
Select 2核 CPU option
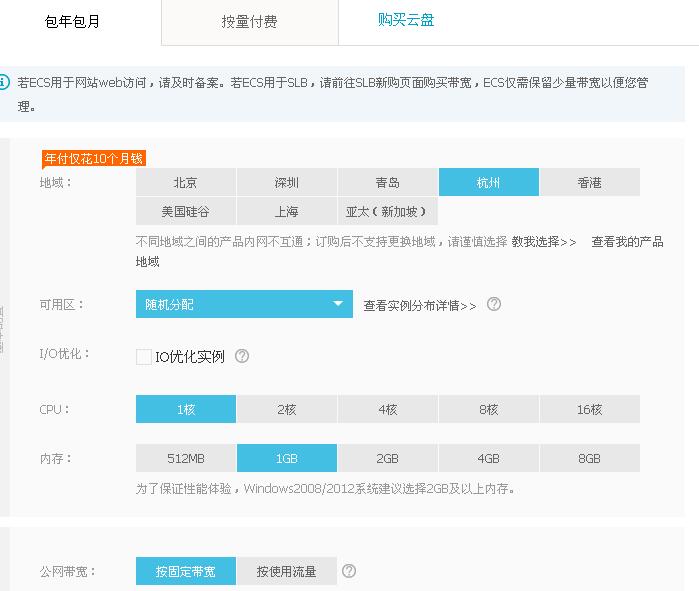[287, 409]
